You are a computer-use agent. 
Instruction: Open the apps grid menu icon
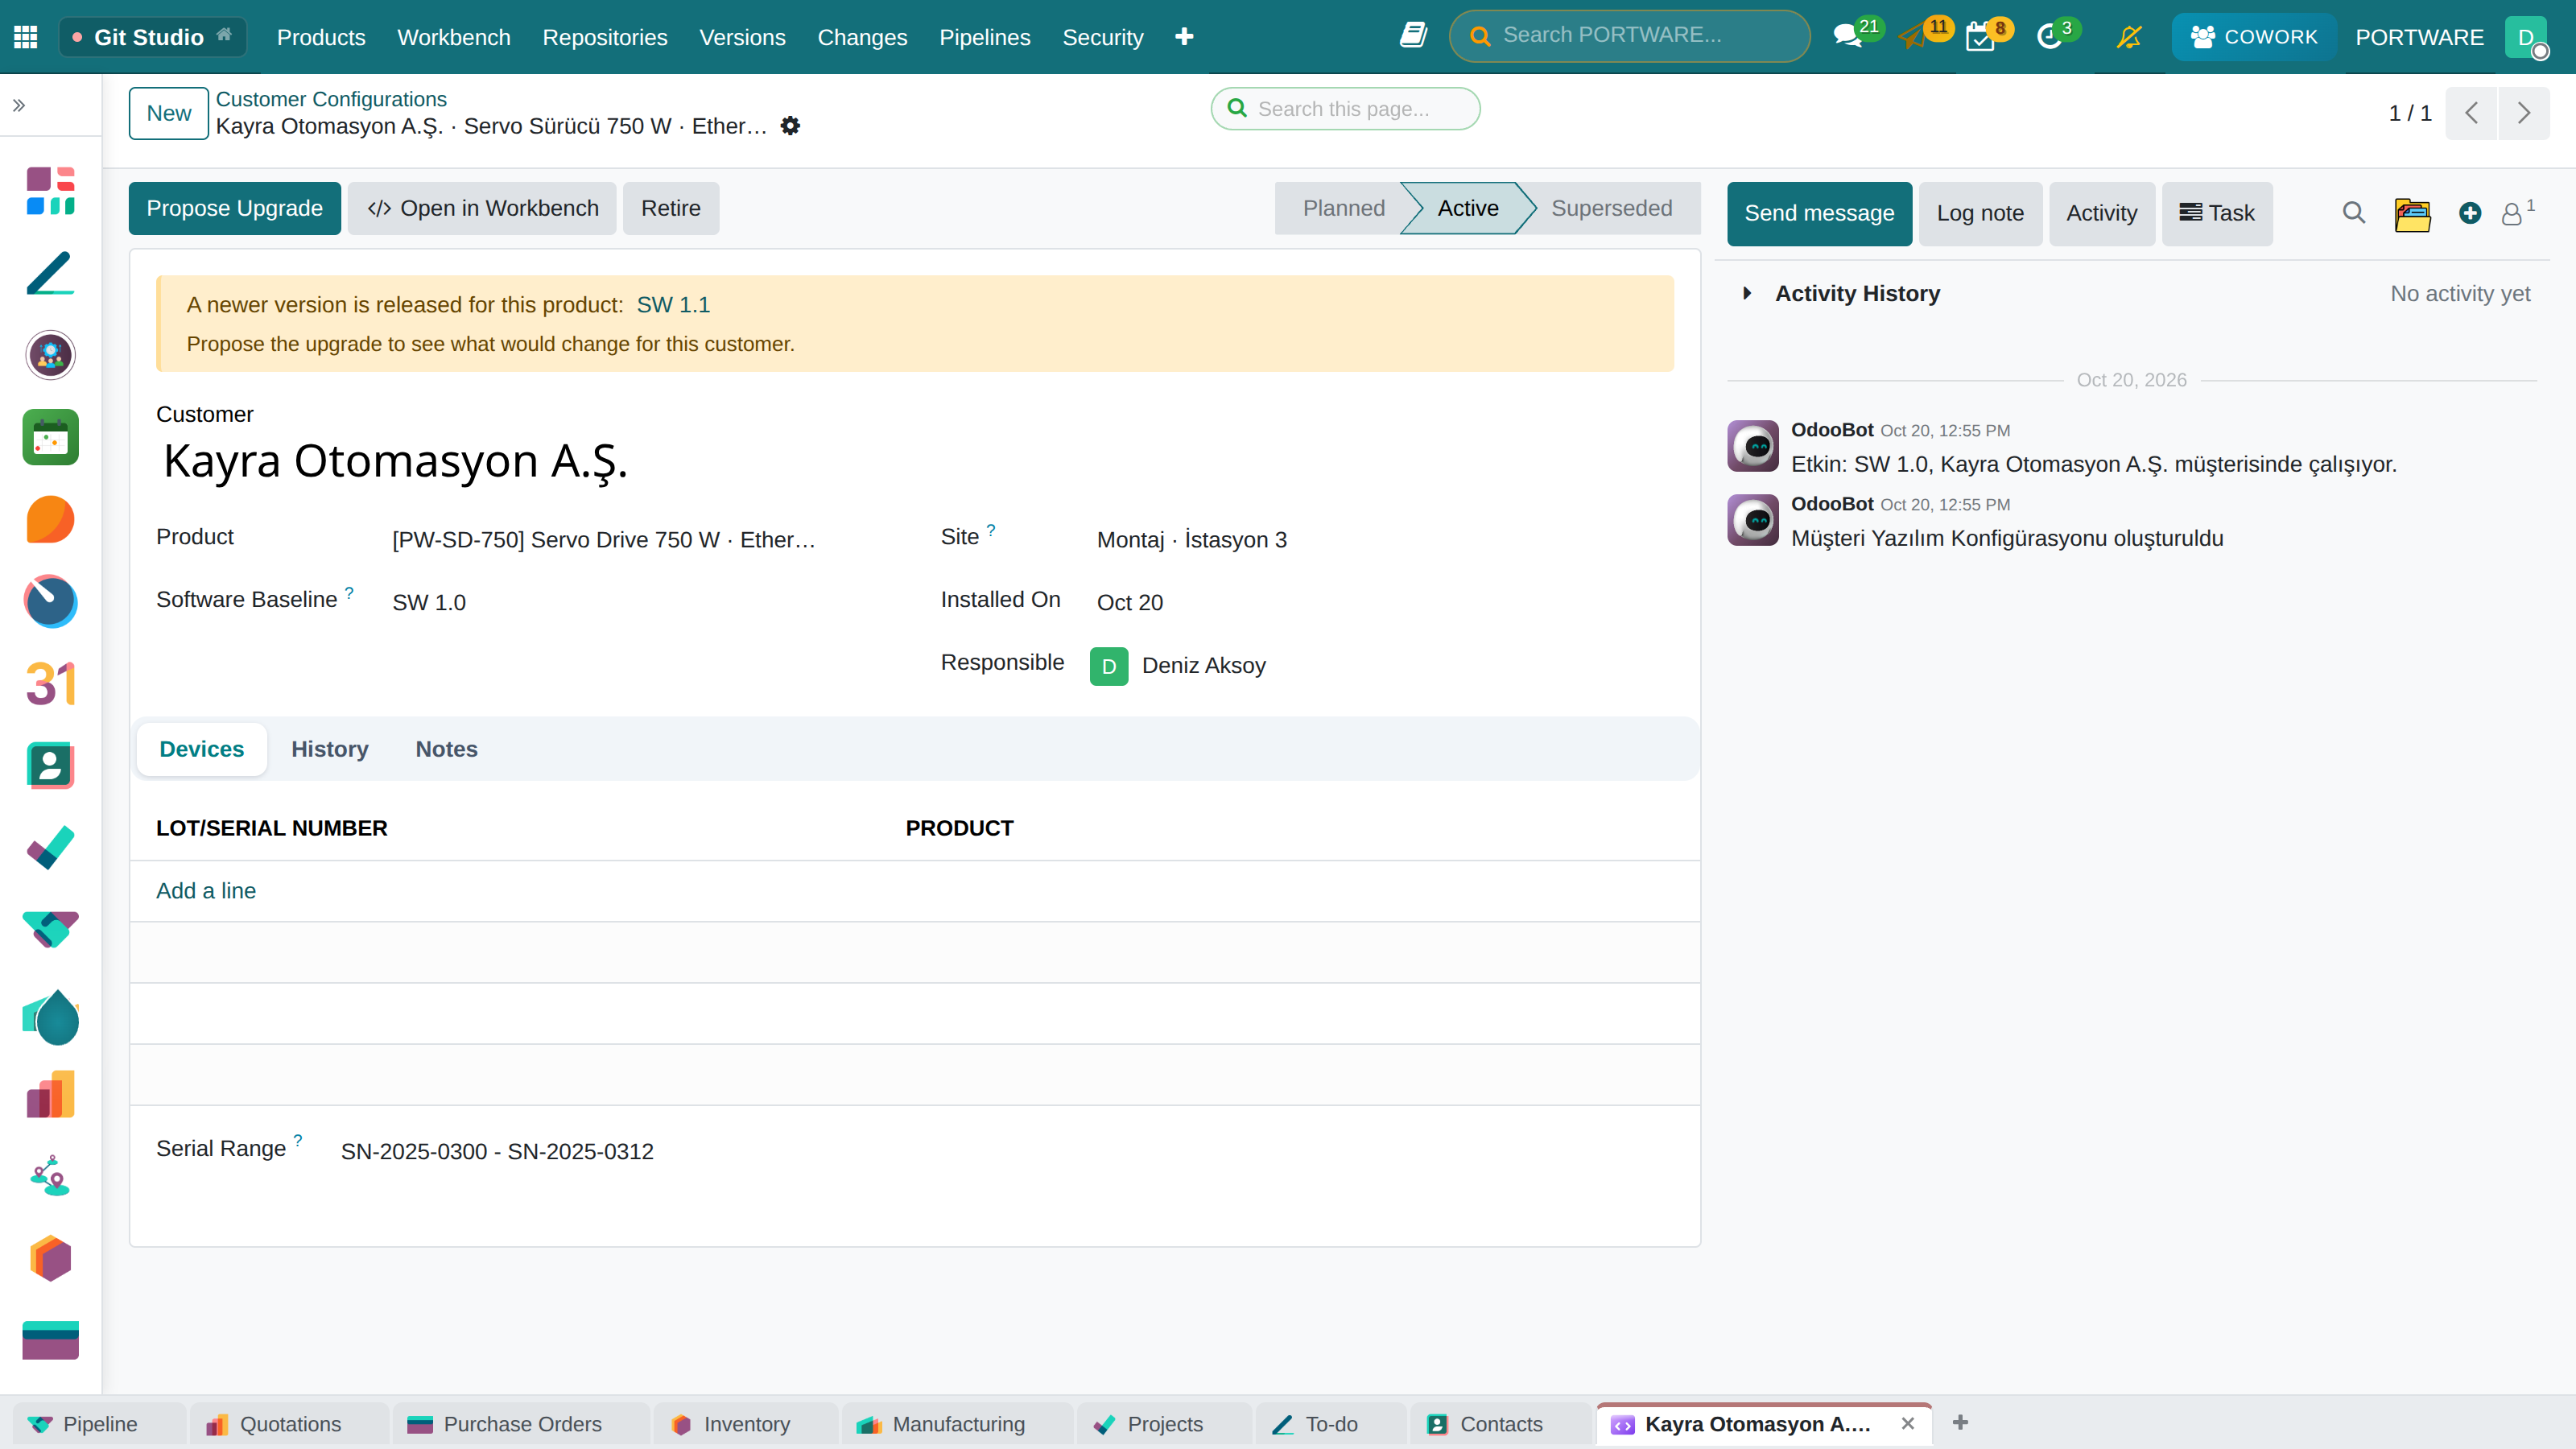[26, 37]
